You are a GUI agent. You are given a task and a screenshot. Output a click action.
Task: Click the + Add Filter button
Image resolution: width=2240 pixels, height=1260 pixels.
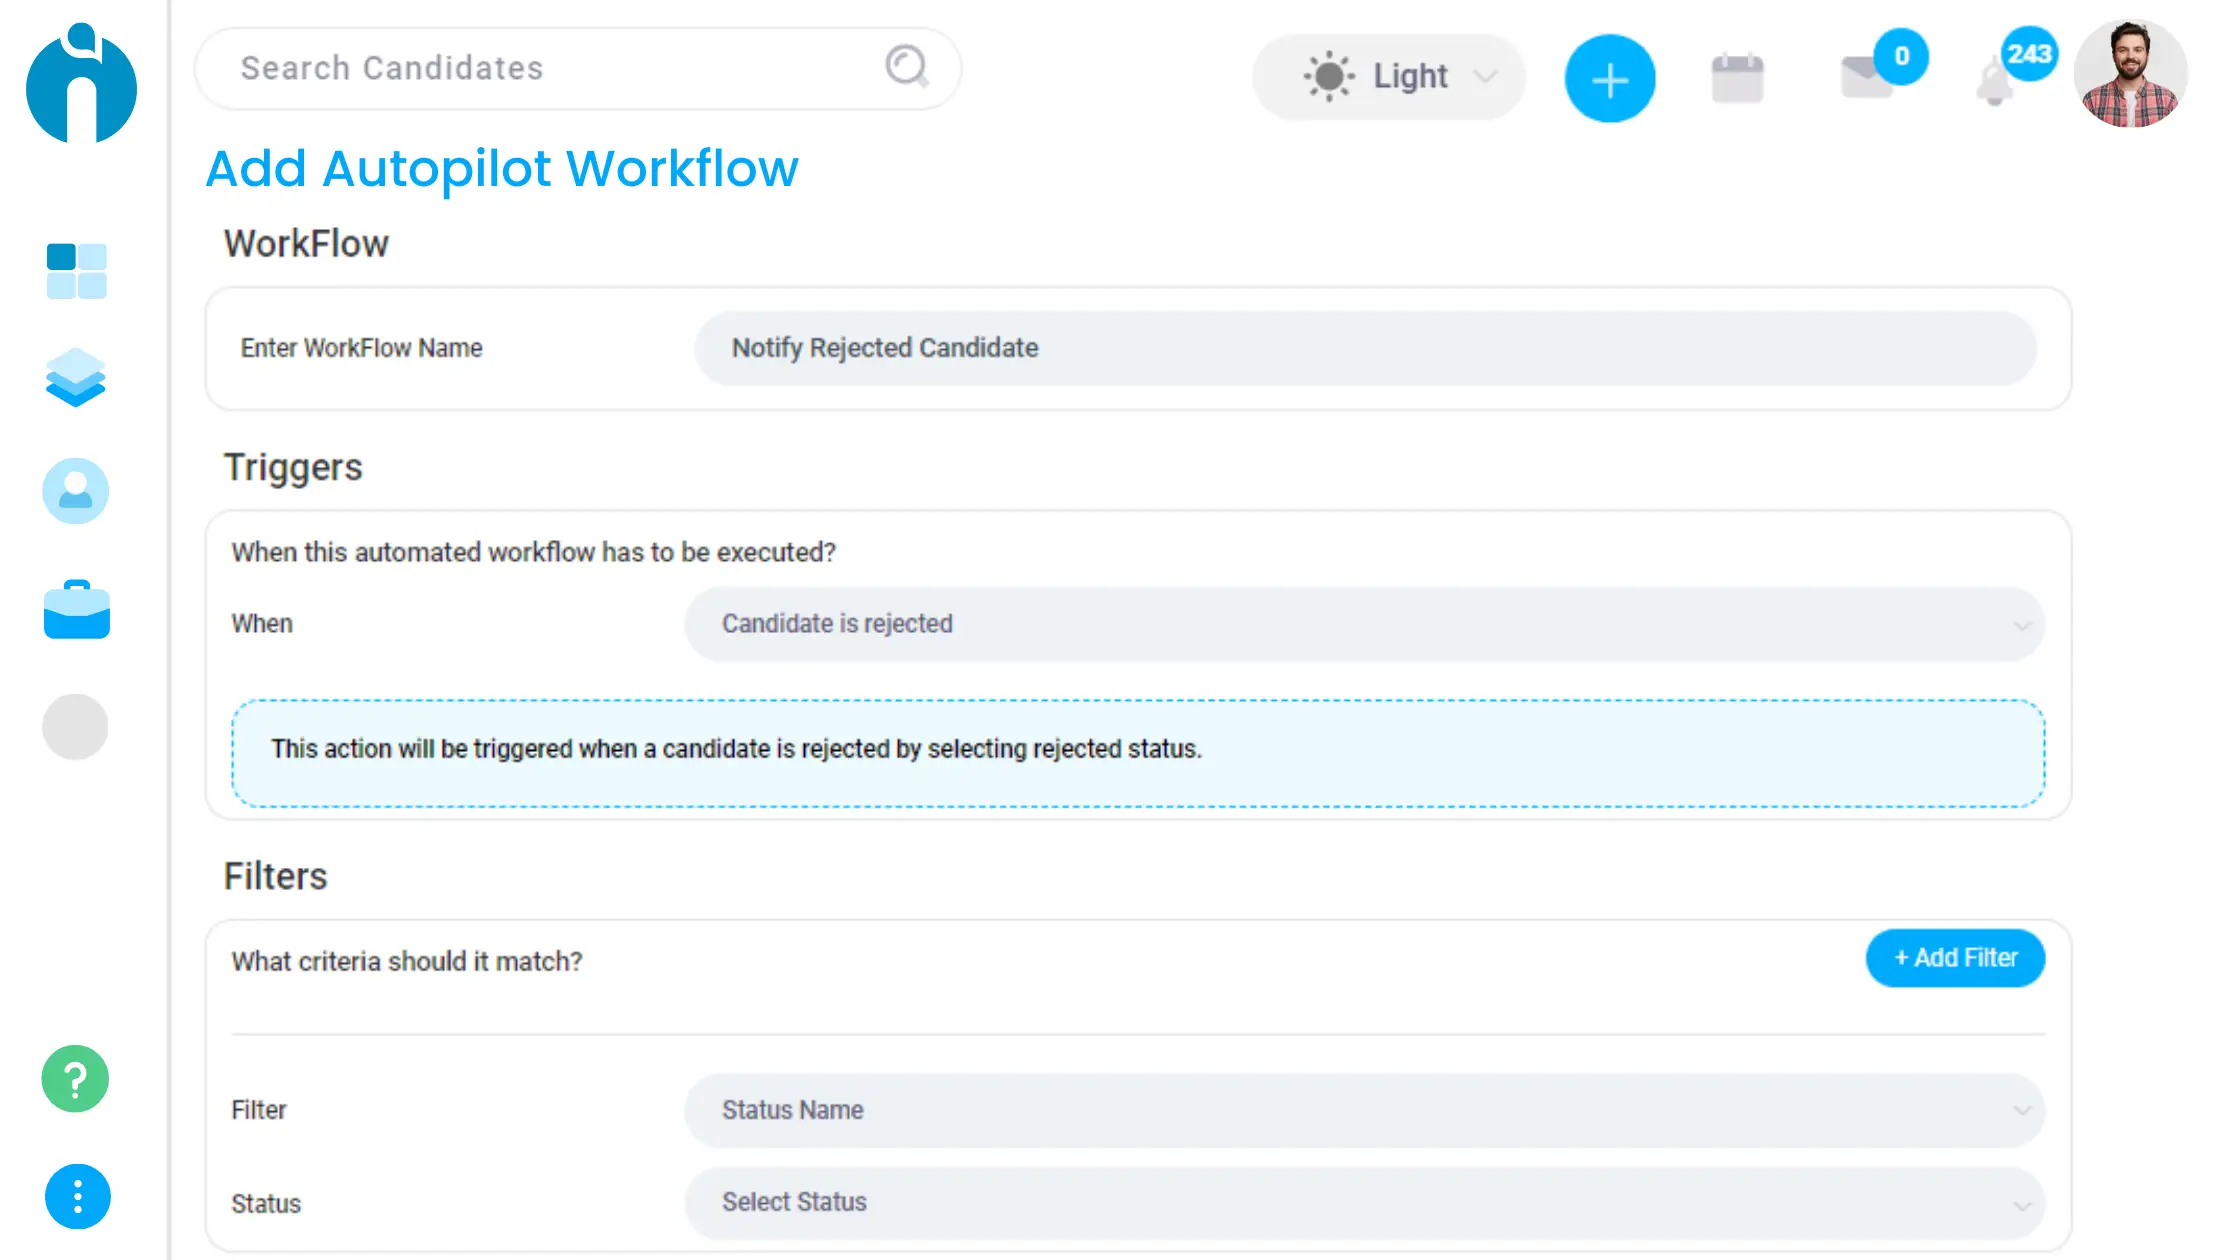click(x=1954, y=958)
